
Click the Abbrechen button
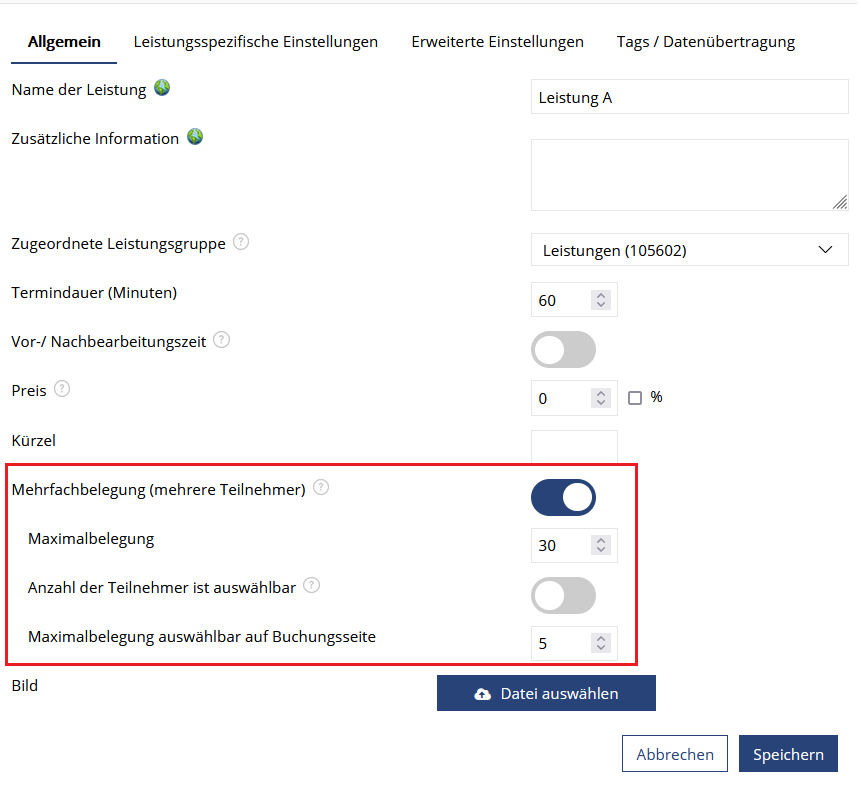click(x=675, y=754)
